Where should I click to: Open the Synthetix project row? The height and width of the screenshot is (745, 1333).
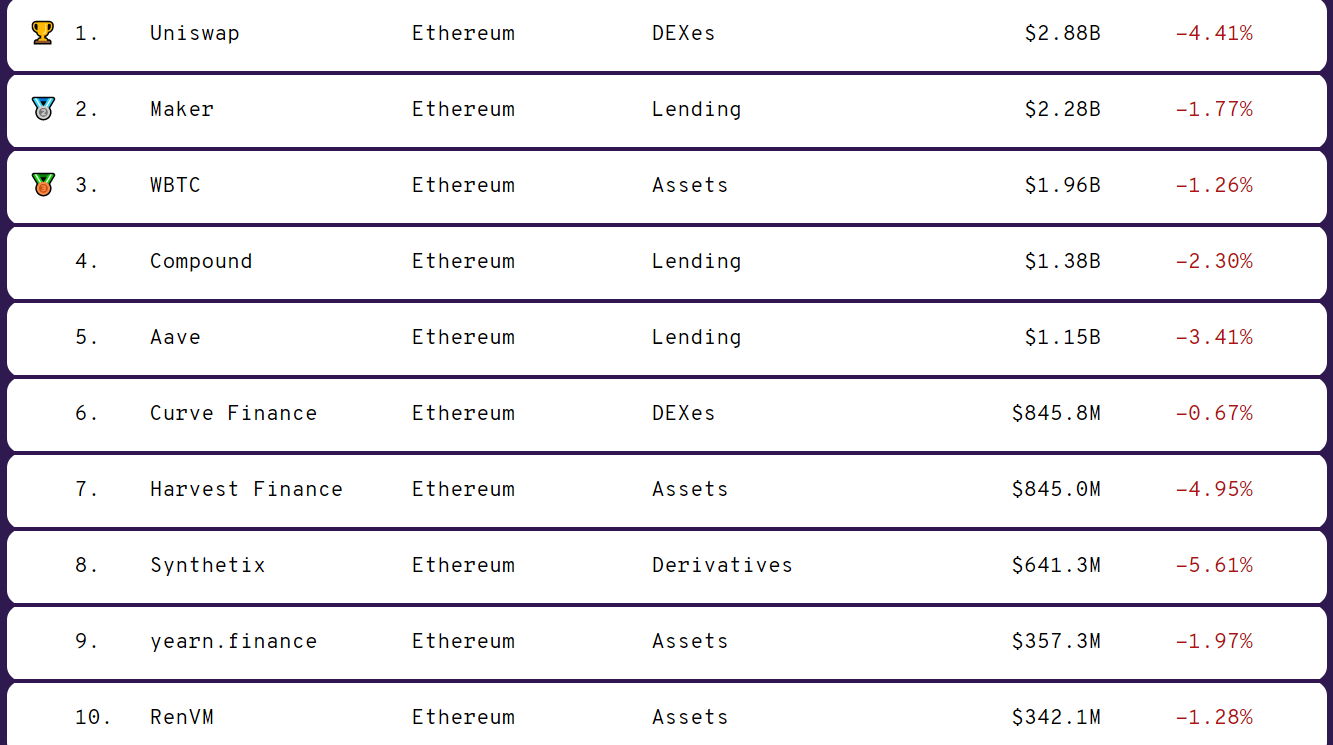207,565
